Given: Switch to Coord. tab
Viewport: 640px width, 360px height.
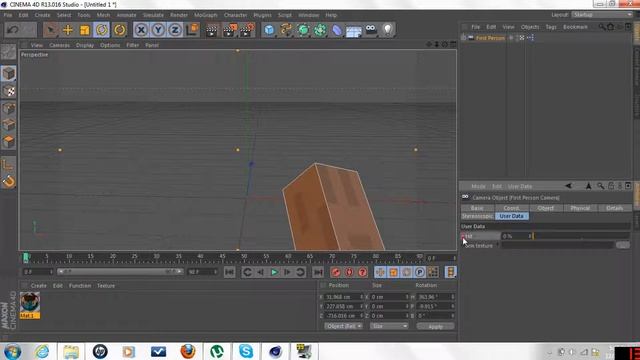Looking at the screenshot, I should [511, 208].
